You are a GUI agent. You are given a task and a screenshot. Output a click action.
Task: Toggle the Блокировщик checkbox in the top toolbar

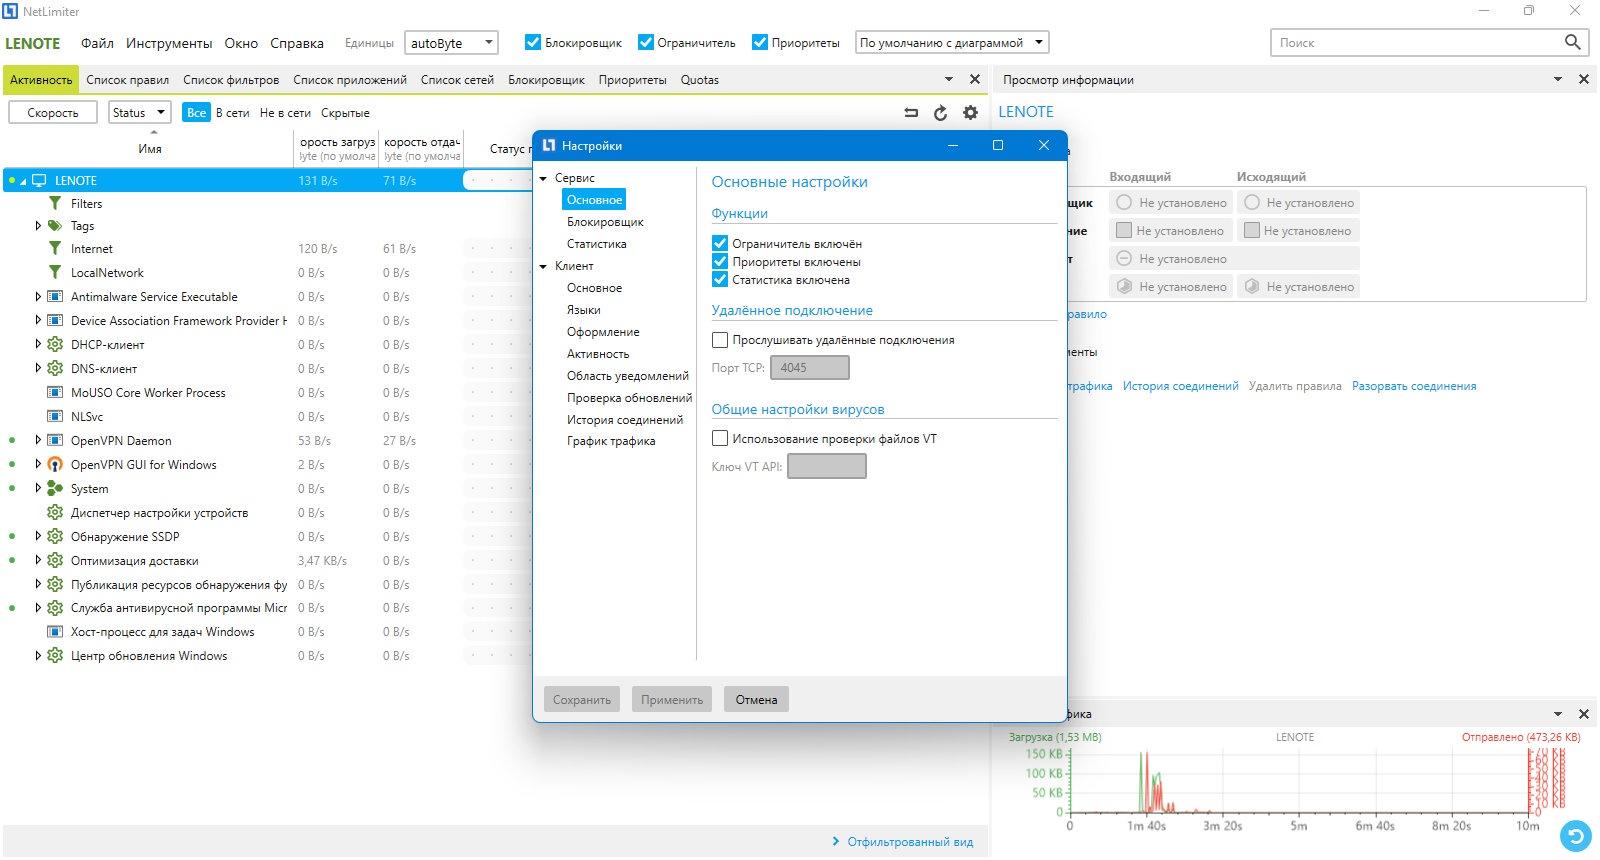pos(533,42)
